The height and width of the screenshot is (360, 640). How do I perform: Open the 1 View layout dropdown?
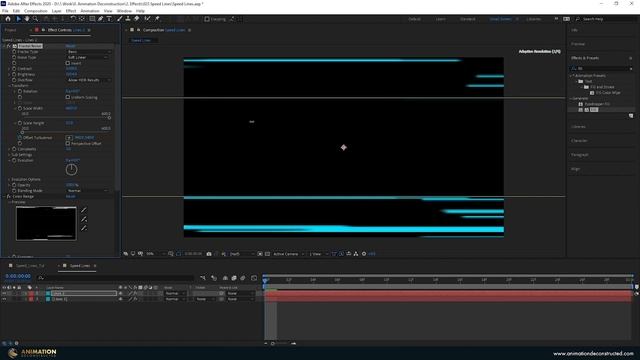[318, 254]
